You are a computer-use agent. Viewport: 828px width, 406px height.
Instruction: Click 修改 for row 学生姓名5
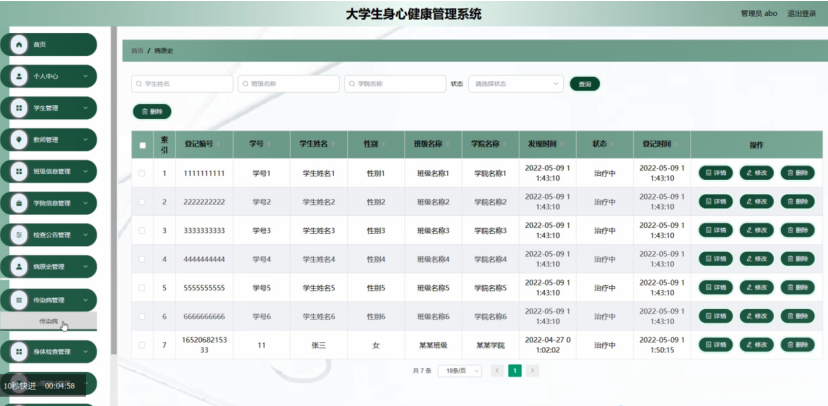pyautogui.click(x=756, y=288)
